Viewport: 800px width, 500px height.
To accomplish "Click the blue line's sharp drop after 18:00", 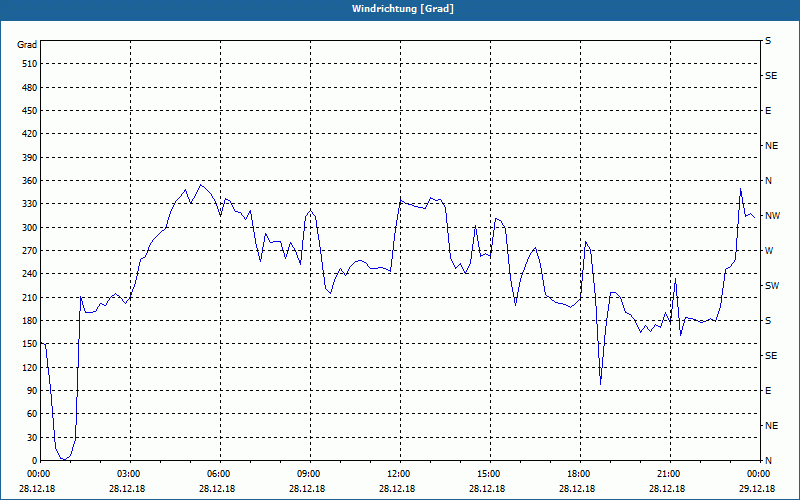I will (601, 384).
